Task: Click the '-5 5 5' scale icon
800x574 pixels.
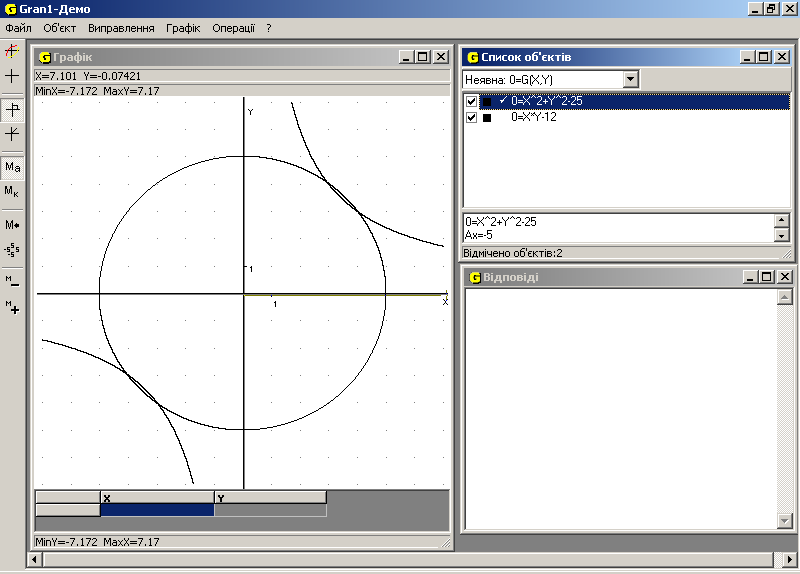Action: (12, 250)
